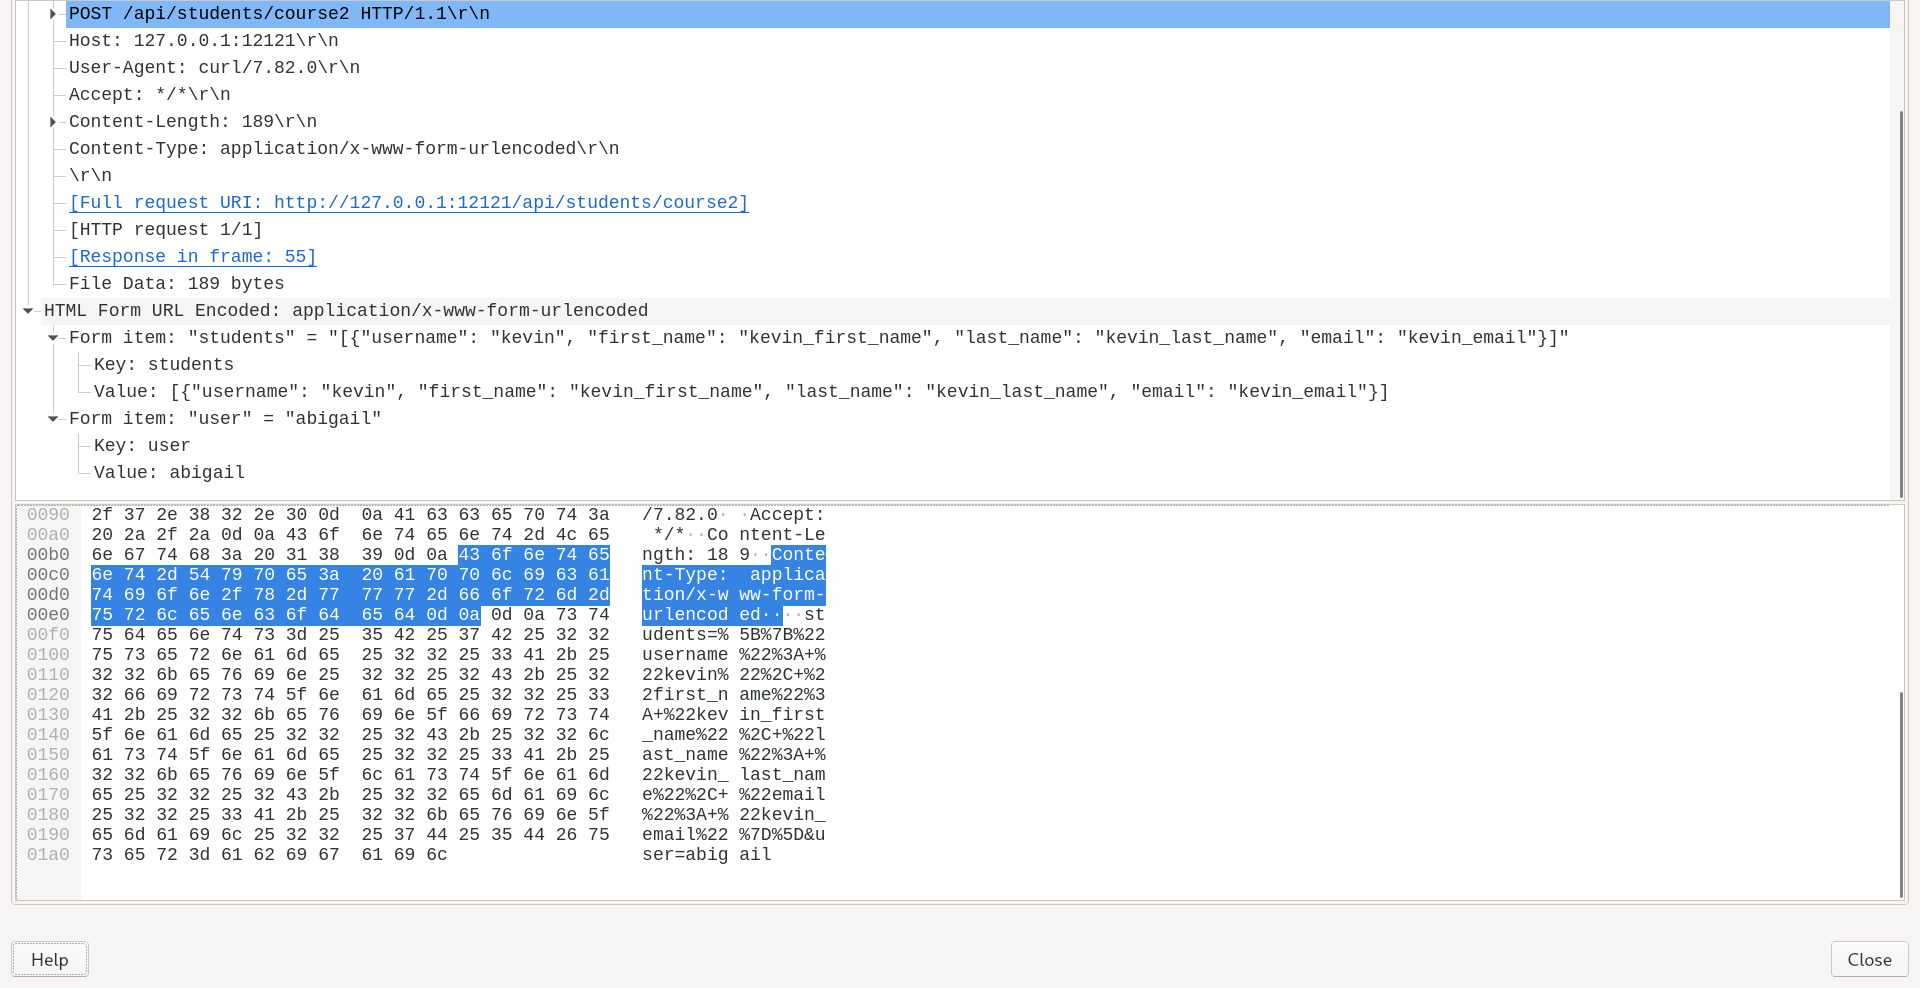
Task: Follow the Response in frame: 55 link
Action: click(x=192, y=256)
